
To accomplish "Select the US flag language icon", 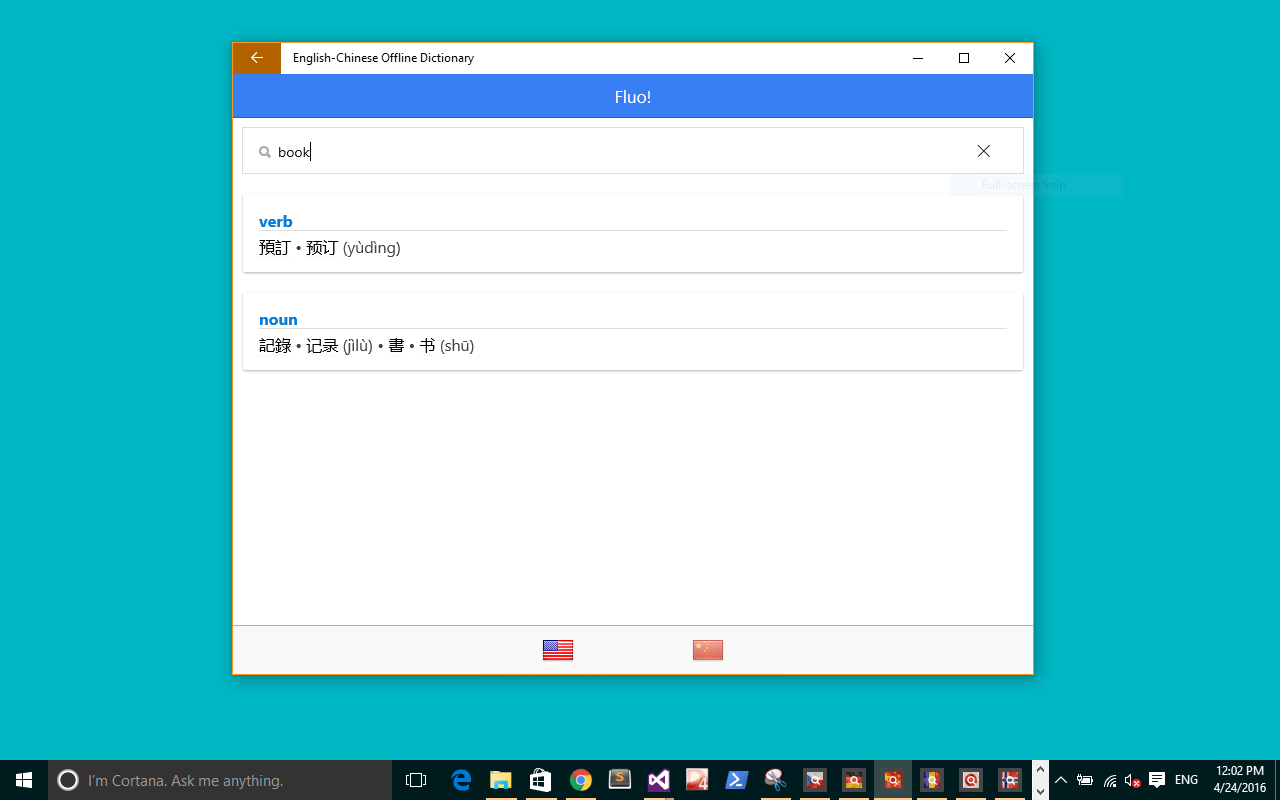I will pyautogui.click(x=558, y=650).
